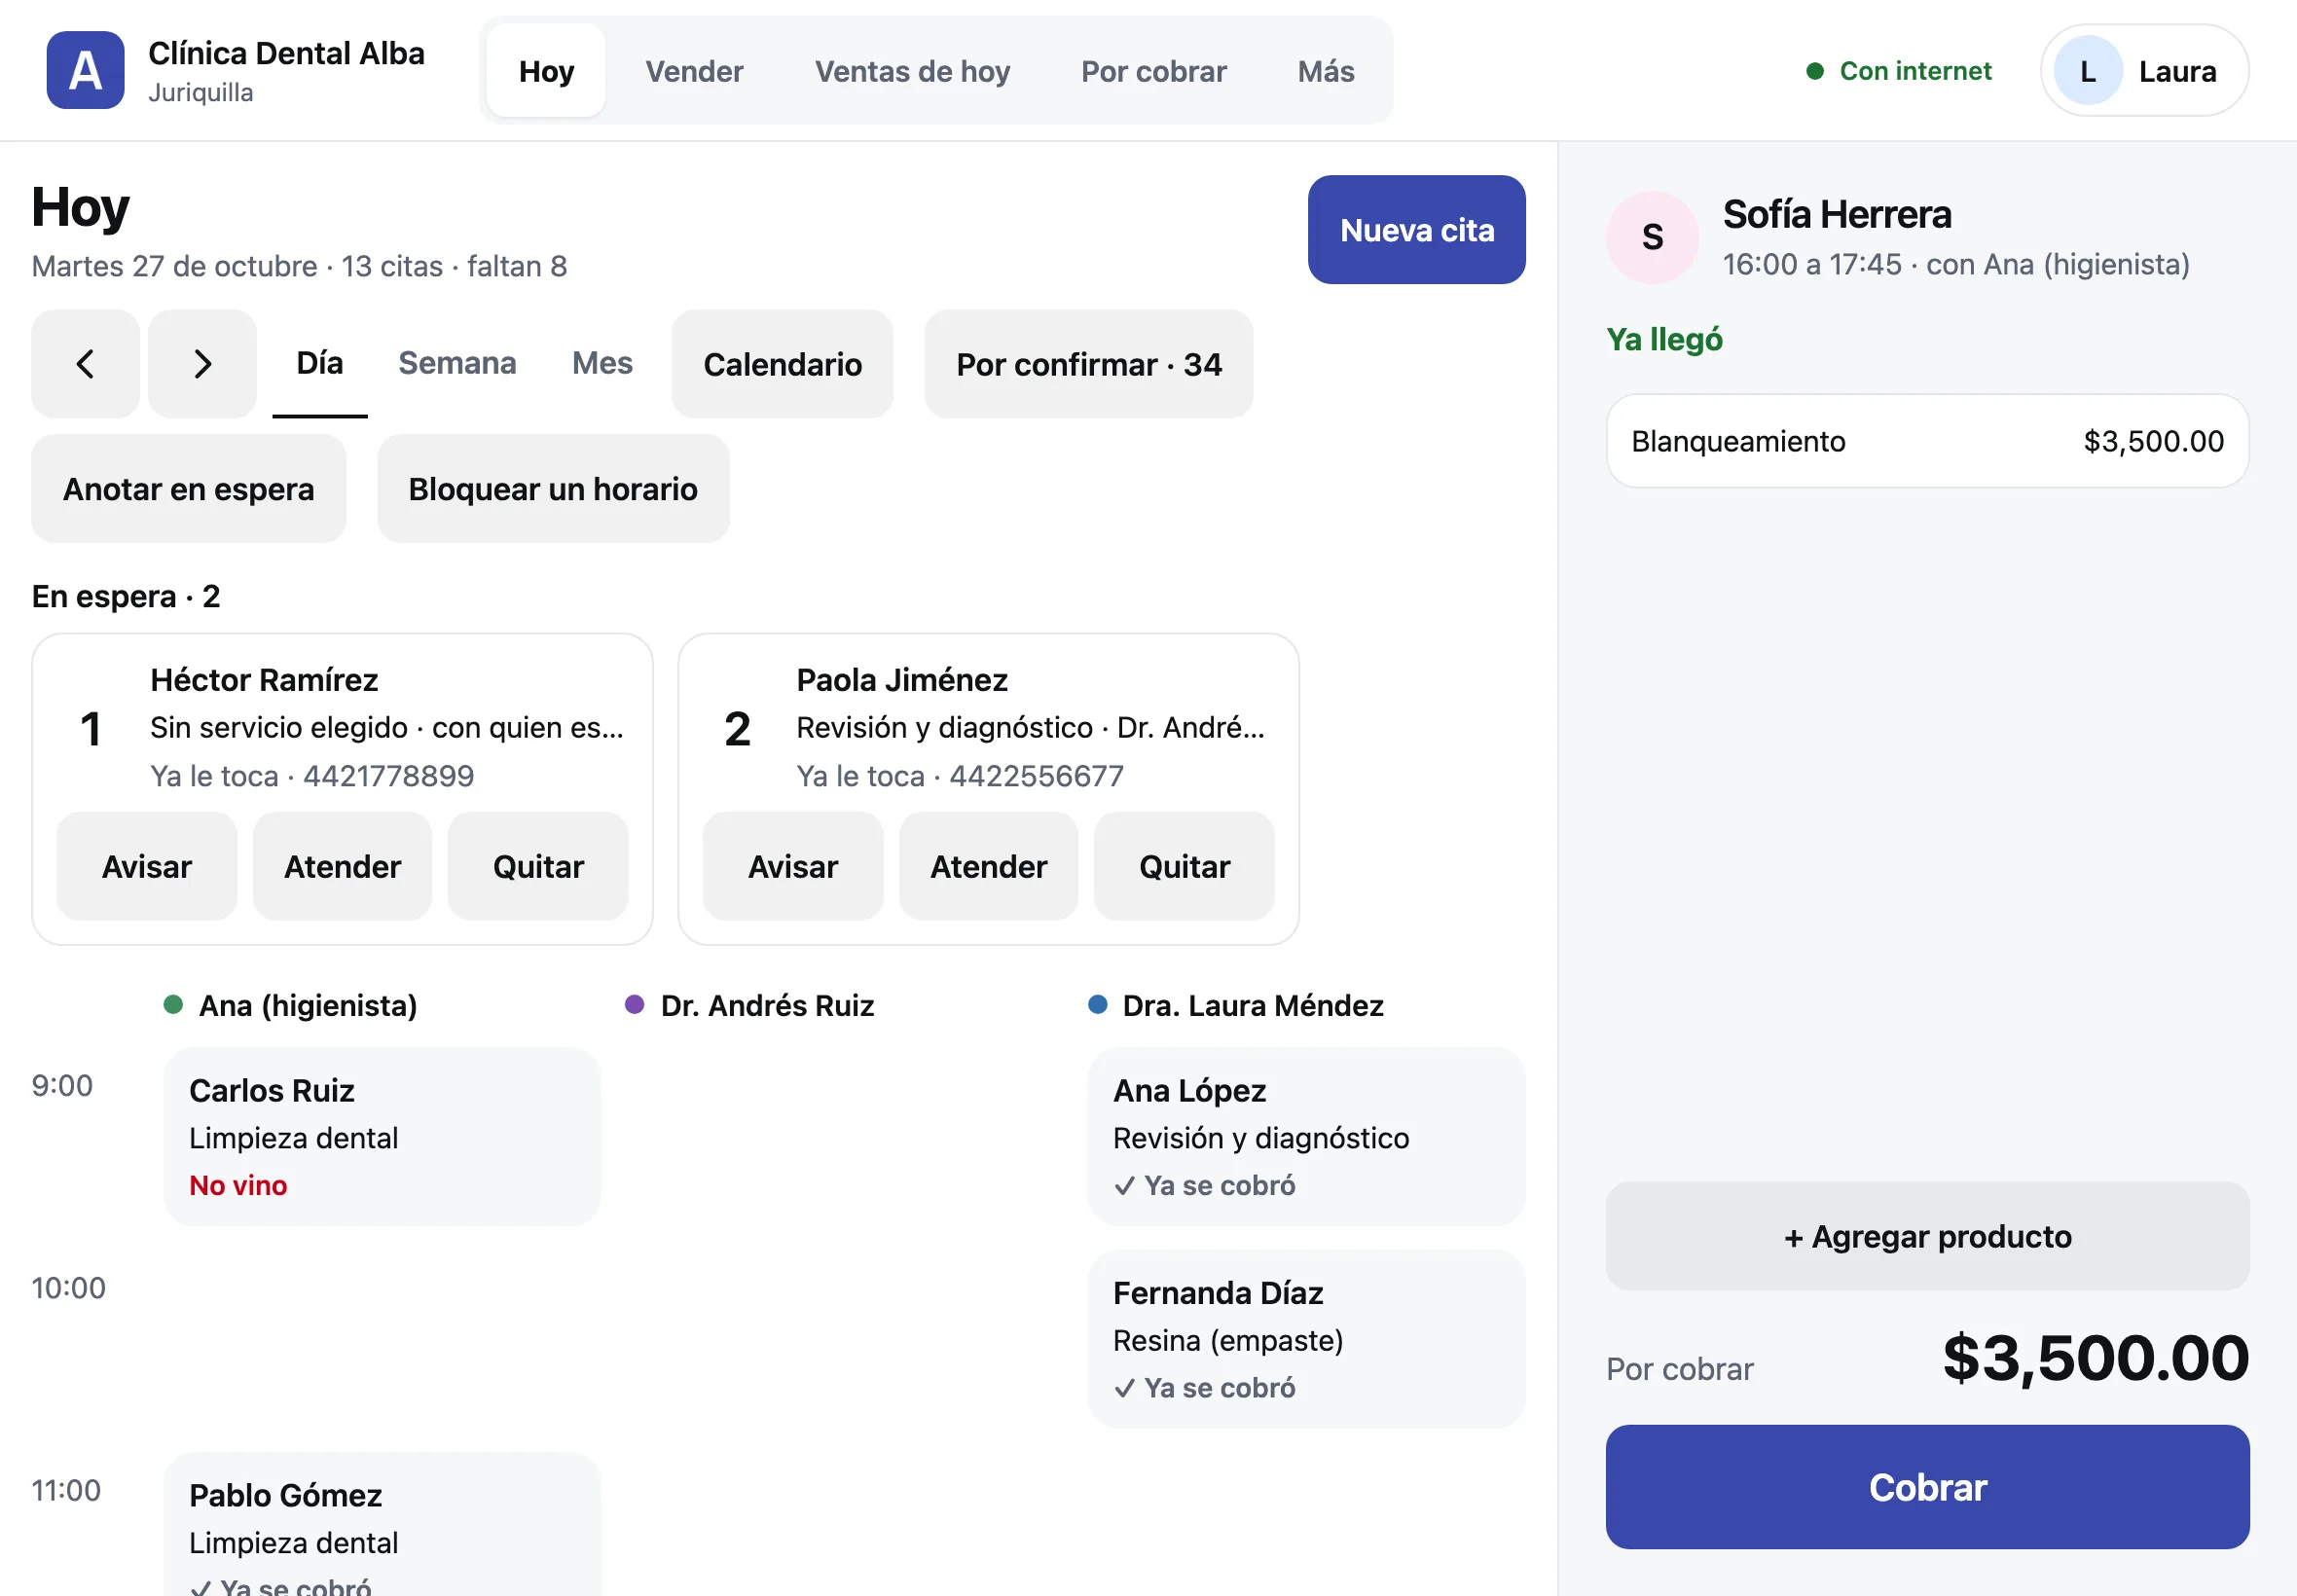The height and width of the screenshot is (1596, 2297).
Task: Open the Hoy tab in top navigation
Action: (x=546, y=71)
